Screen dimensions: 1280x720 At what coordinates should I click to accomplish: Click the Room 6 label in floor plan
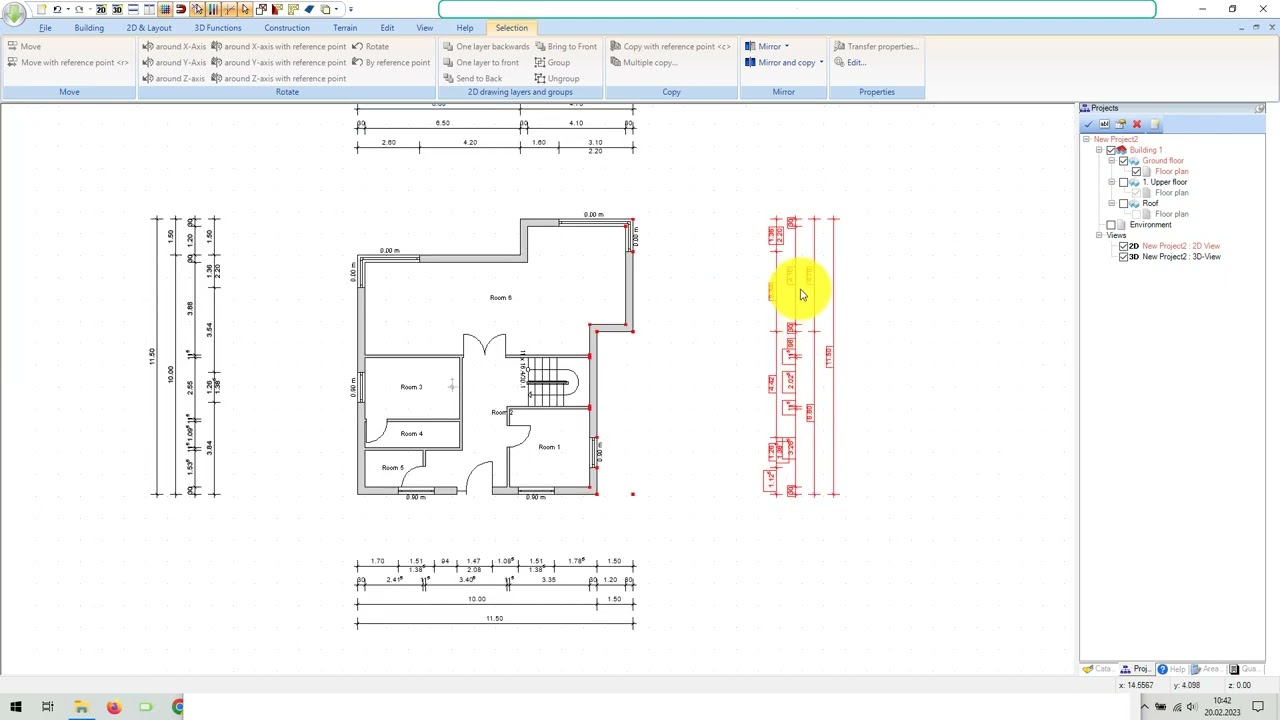(x=501, y=298)
